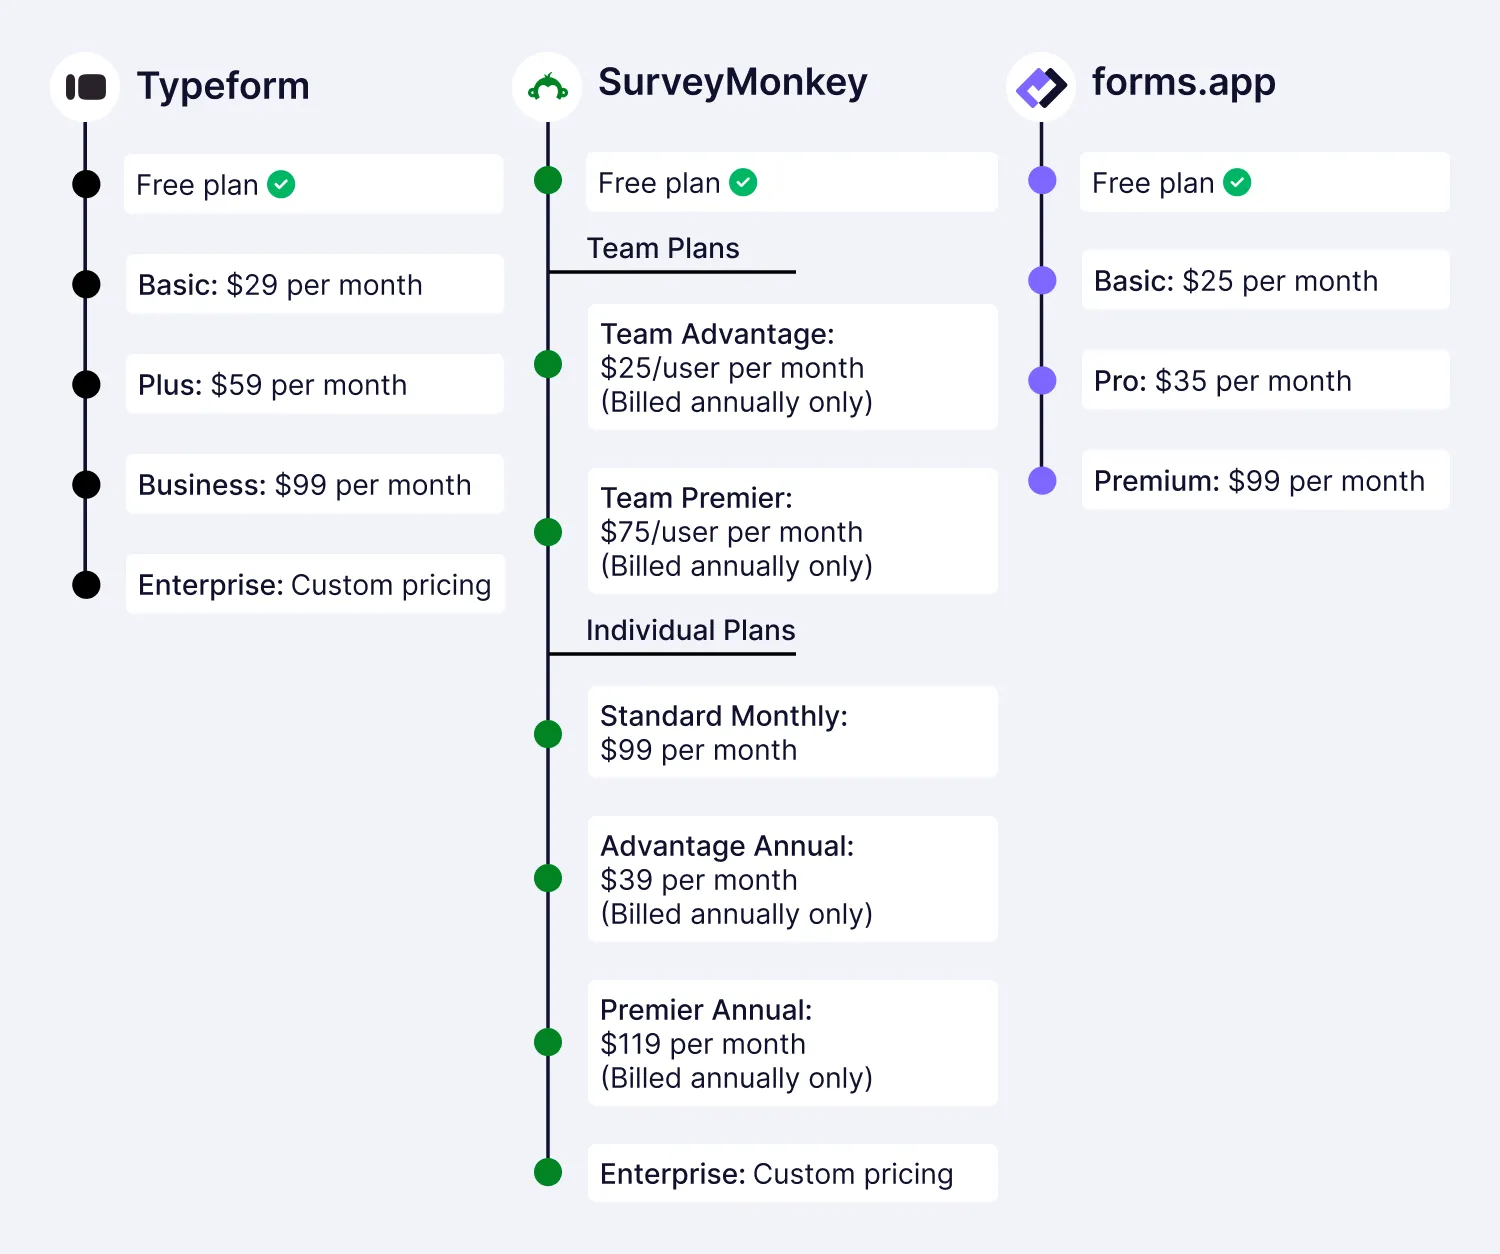Click the Typeform Business $99 plan card

tap(314, 484)
